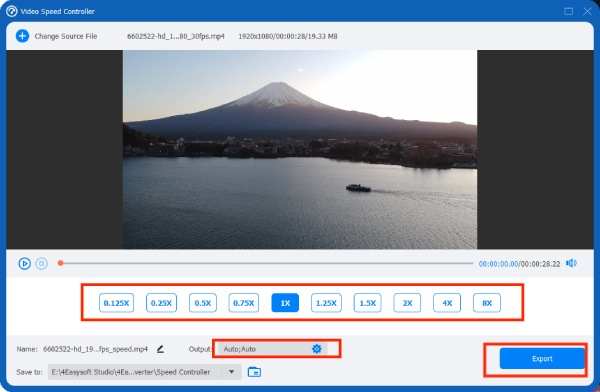This screenshot has width=600, height=392.
Task: Click the playback progress slider handle
Action: pos(60,263)
